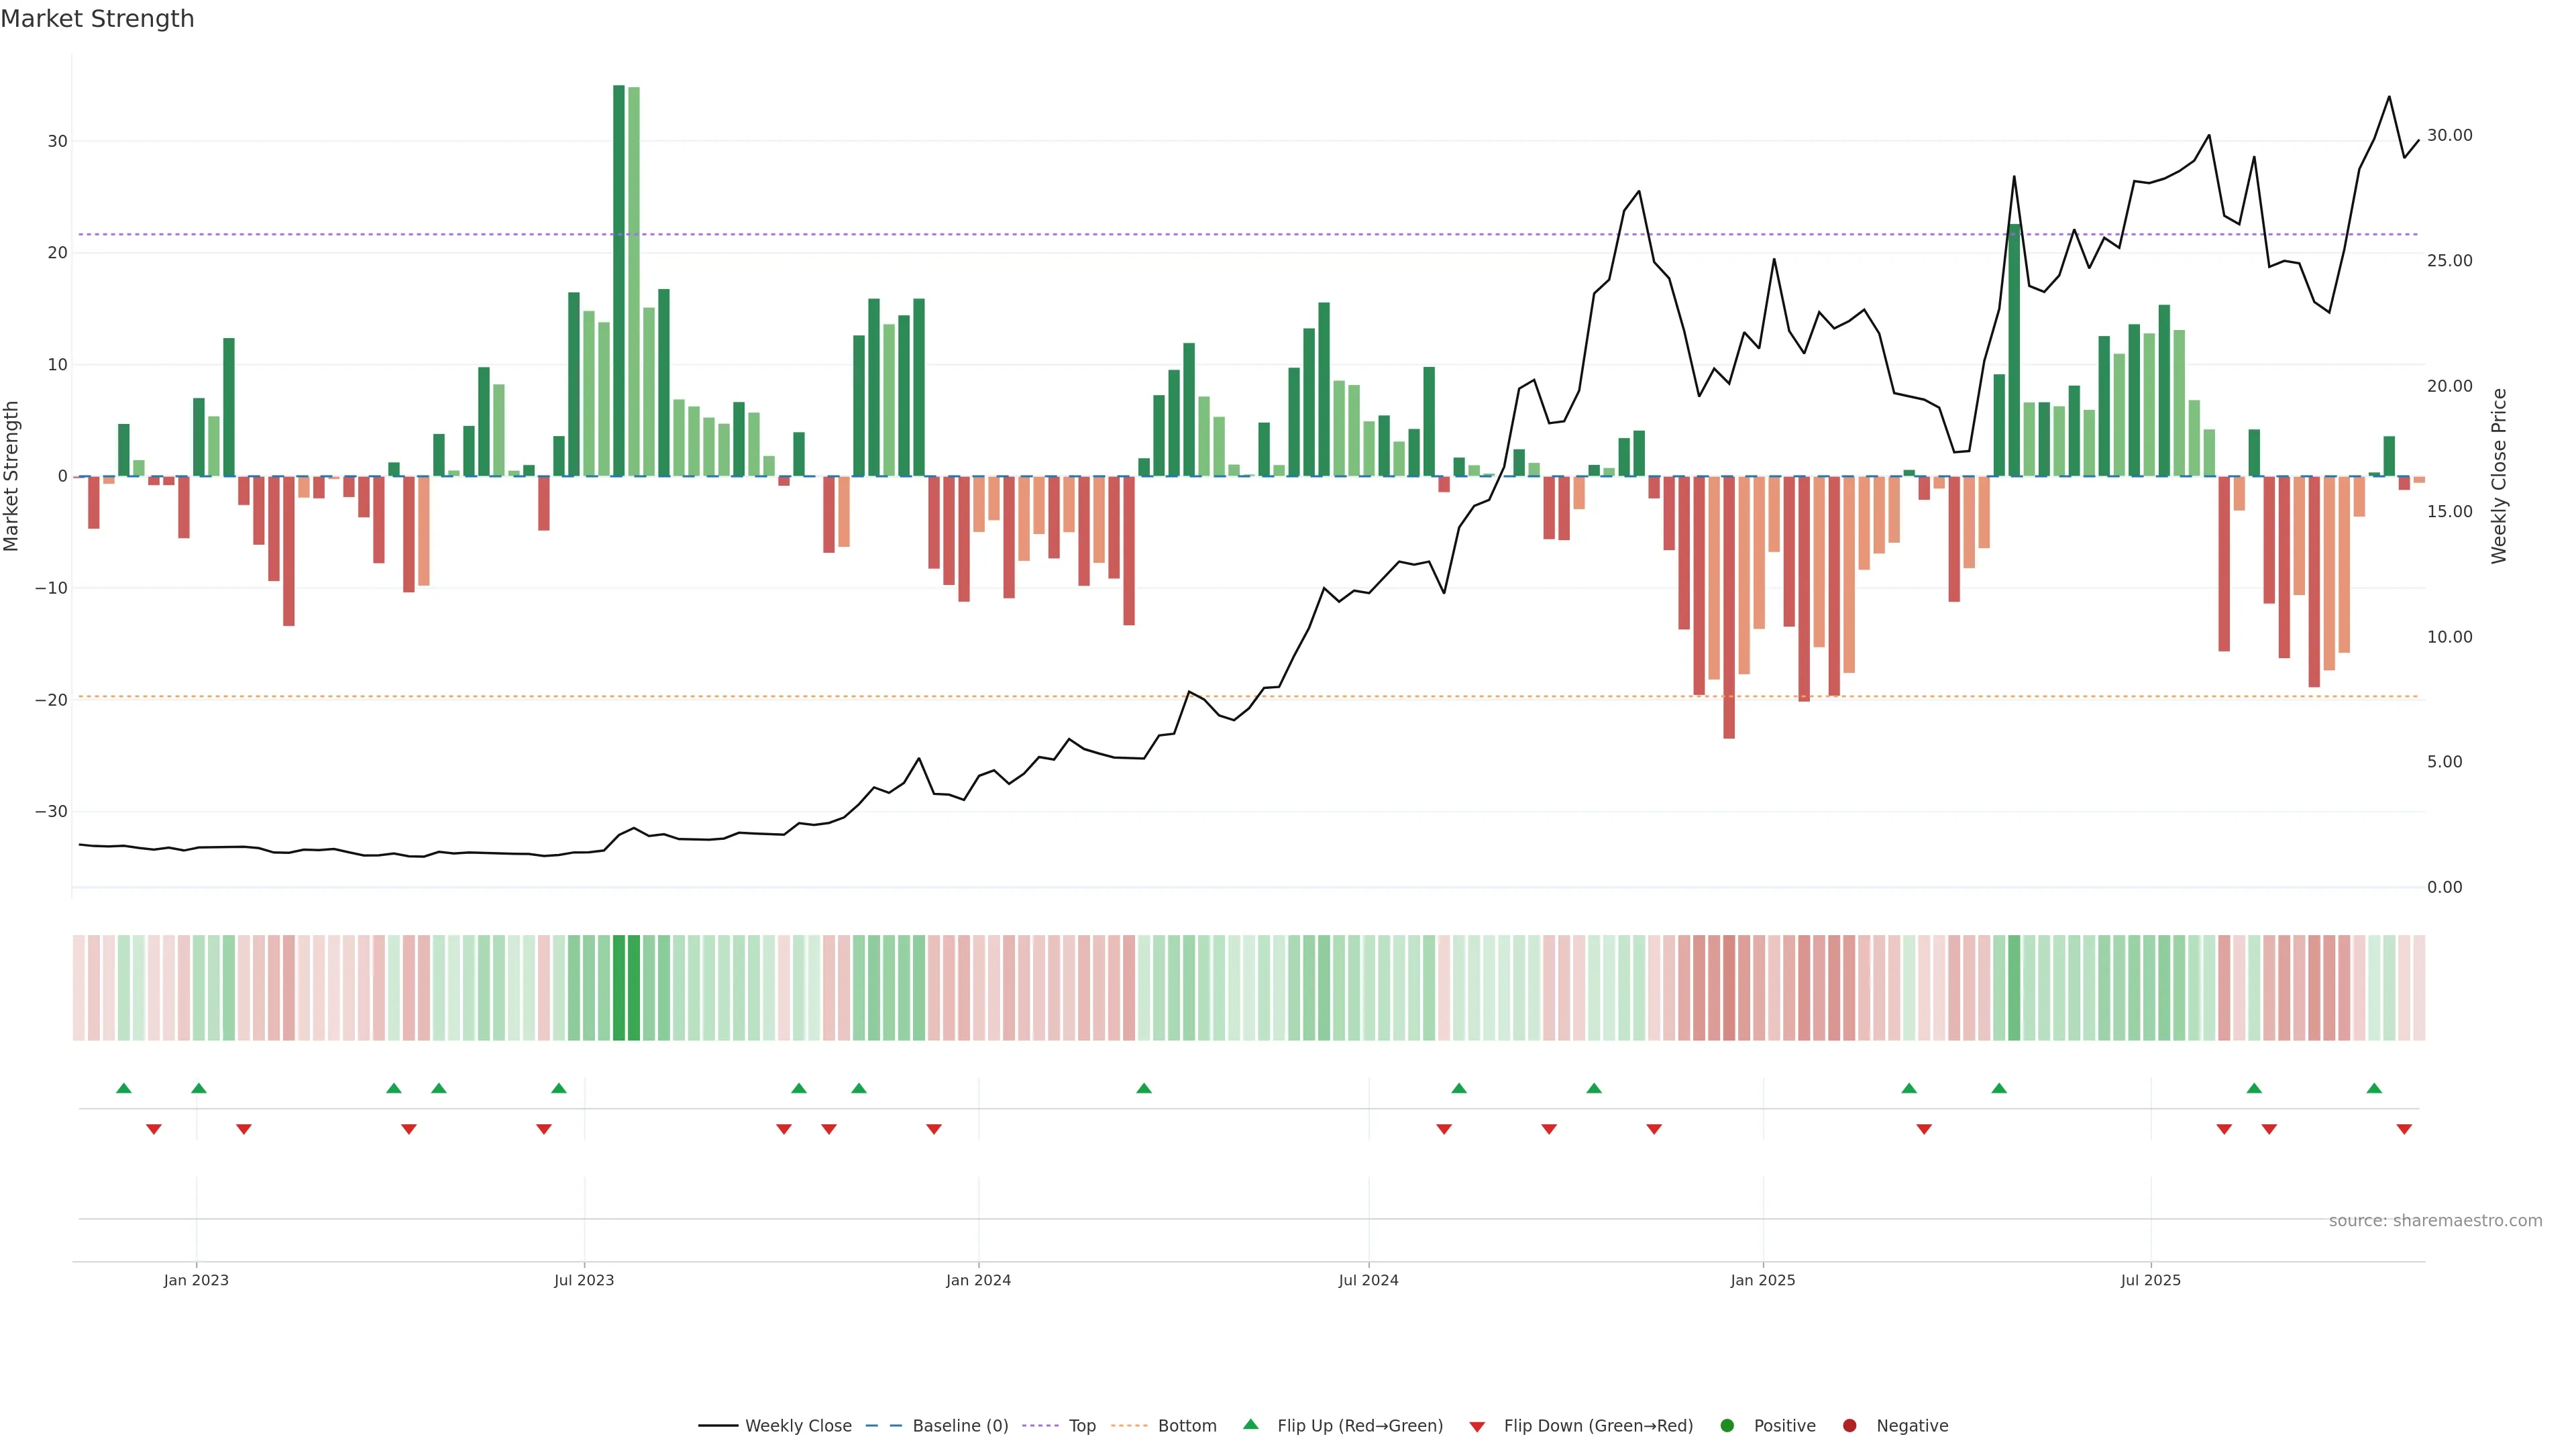Click the tallest green bar in July 2023

click(x=619, y=280)
